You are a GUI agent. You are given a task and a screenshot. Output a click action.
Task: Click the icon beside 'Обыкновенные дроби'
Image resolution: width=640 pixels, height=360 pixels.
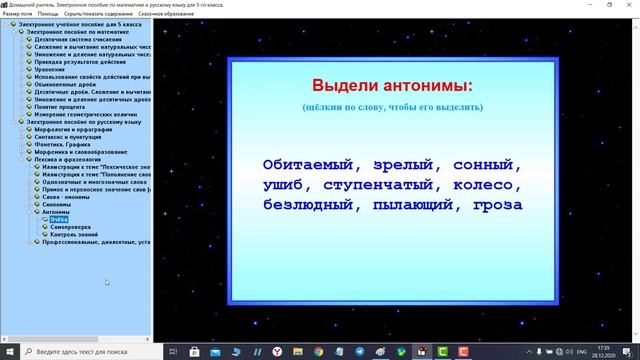pos(29,84)
